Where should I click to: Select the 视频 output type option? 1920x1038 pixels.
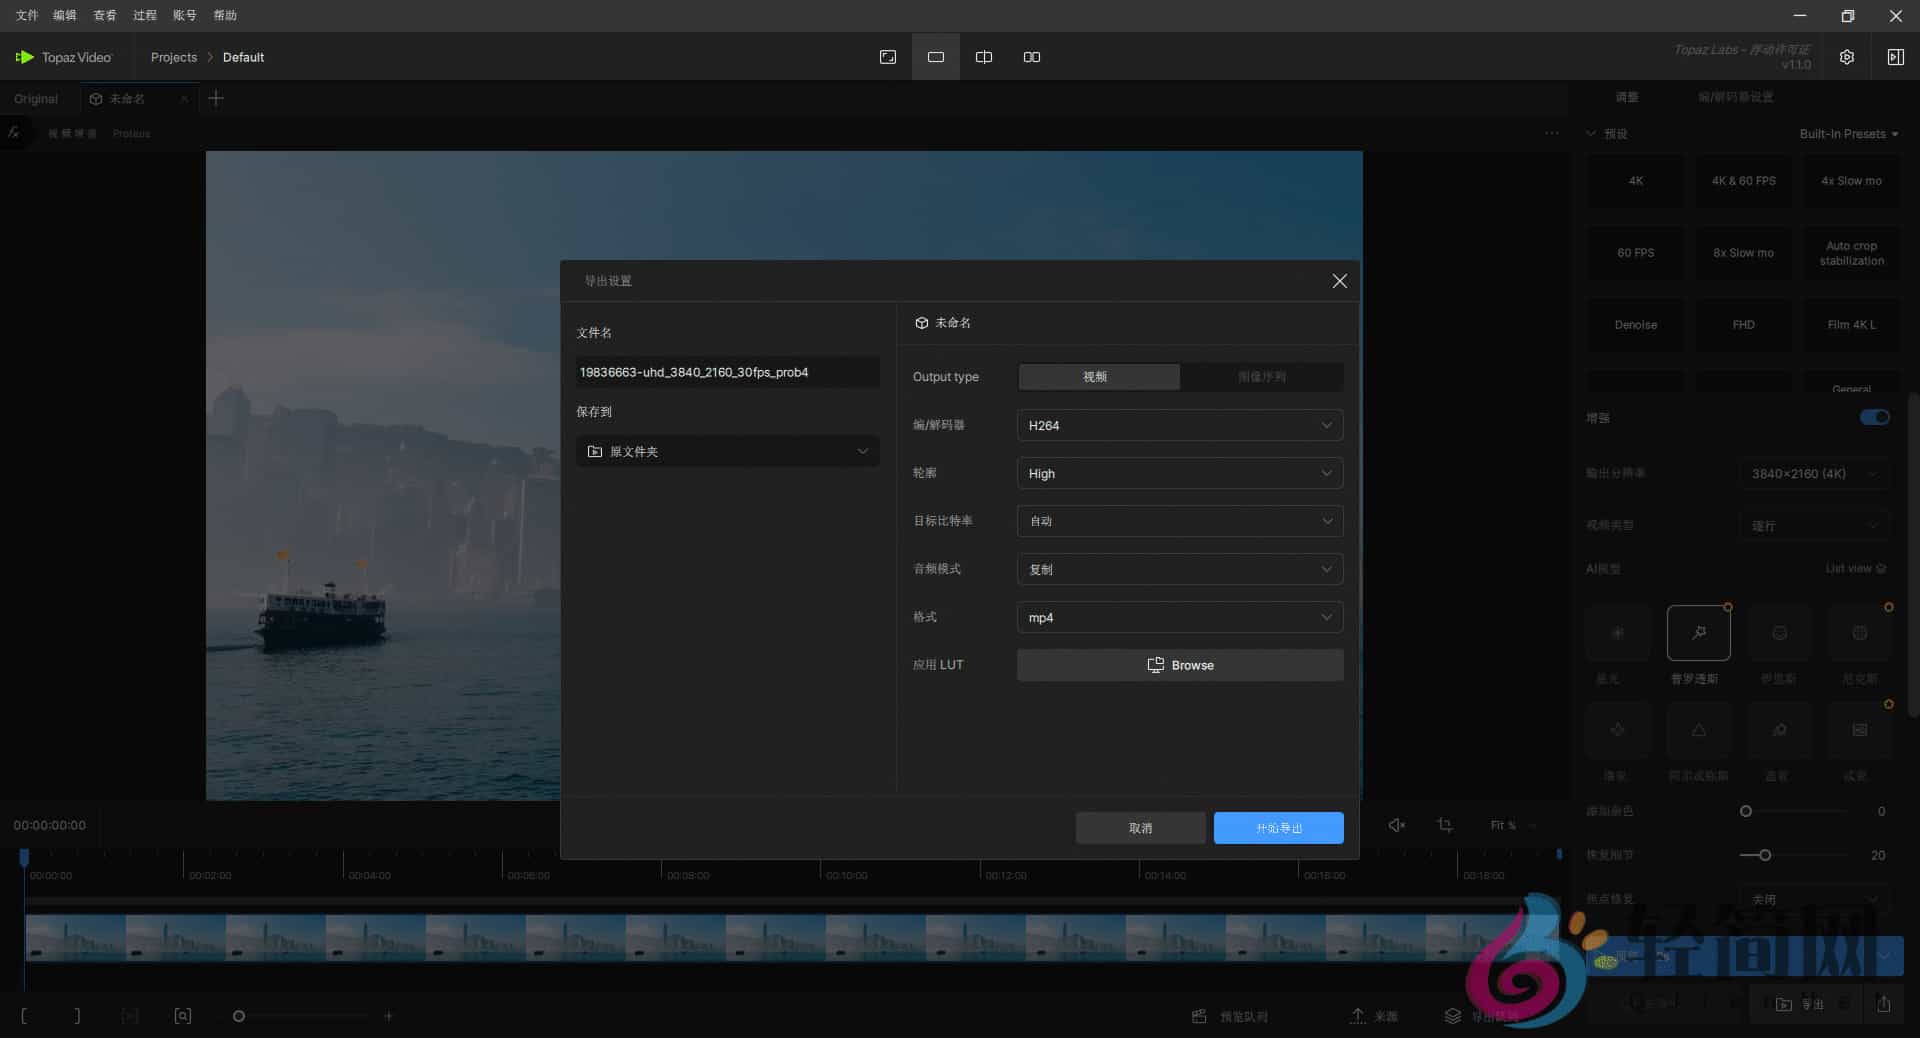coord(1098,377)
